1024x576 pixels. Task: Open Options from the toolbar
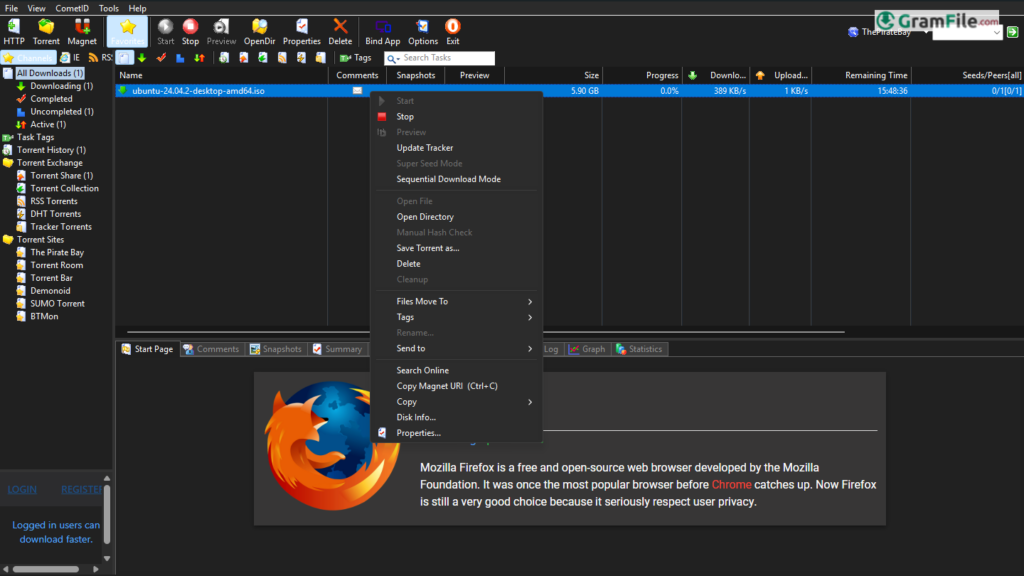click(423, 31)
